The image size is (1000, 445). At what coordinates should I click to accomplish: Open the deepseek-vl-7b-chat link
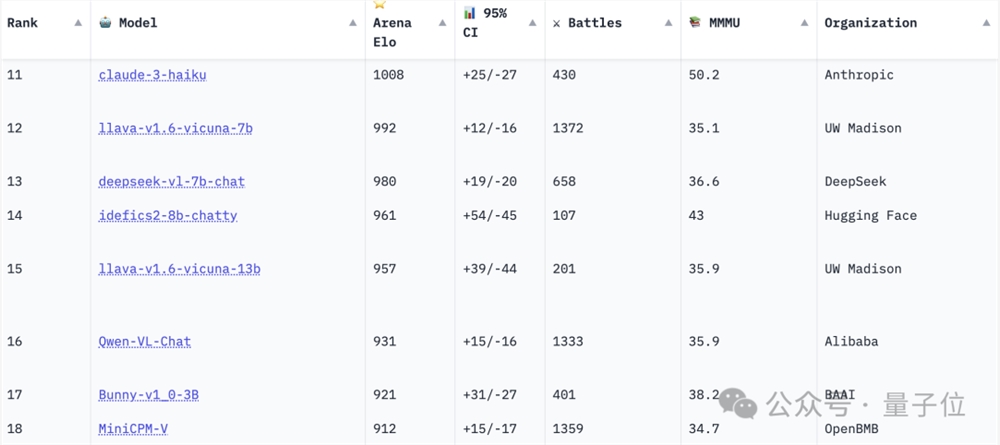[171, 181]
